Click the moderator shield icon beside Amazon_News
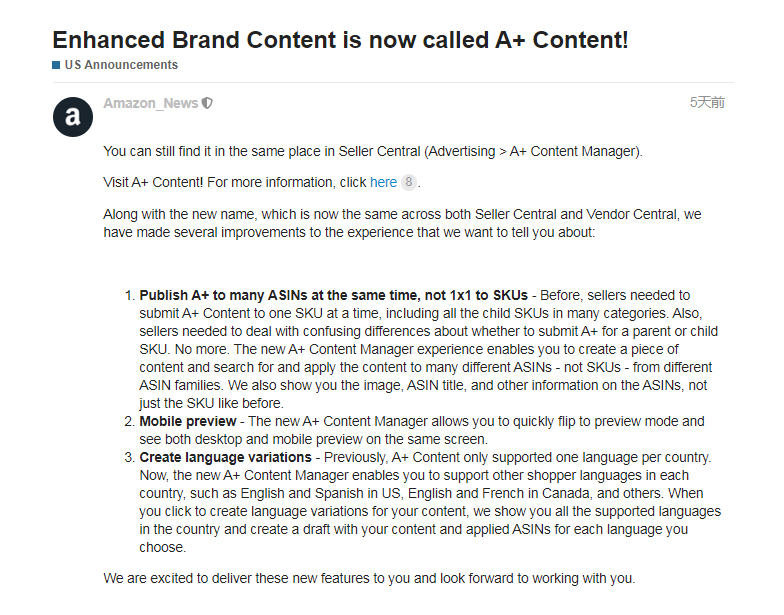Viewport: 784px width, 615px height. 207,104
